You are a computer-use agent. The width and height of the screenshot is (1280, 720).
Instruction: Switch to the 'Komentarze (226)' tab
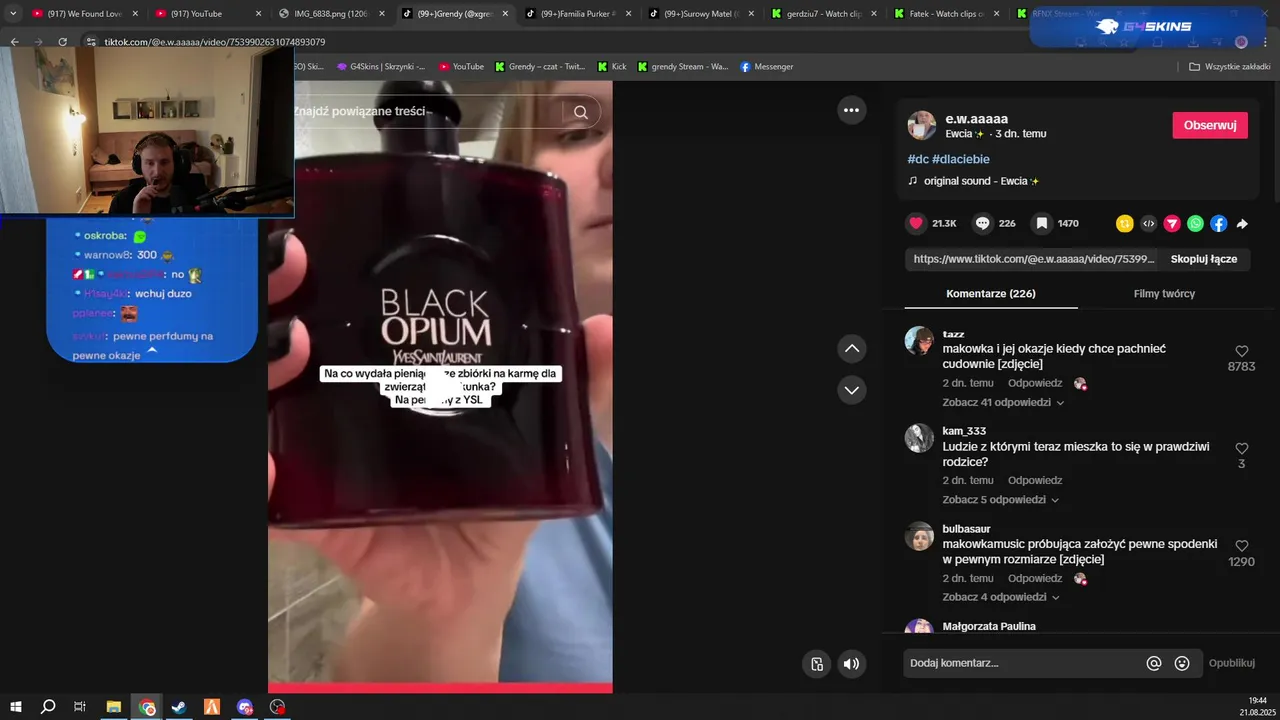coord(991,294)
